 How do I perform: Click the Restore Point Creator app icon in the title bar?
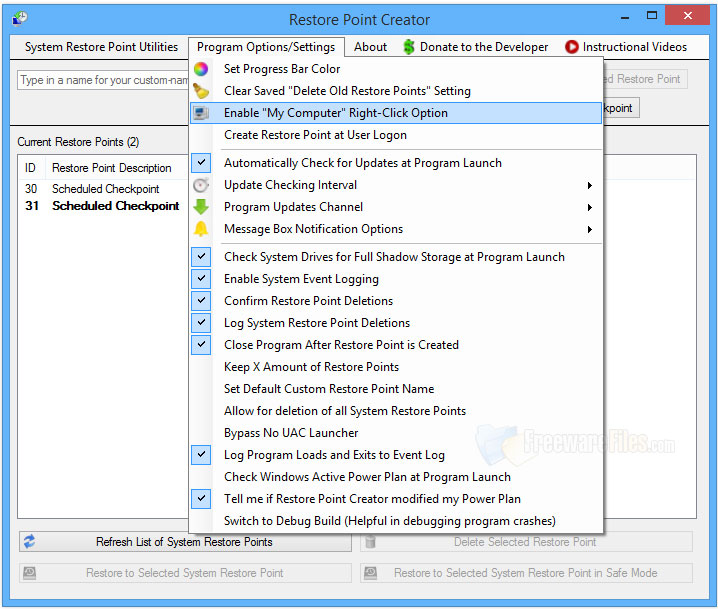coord(20,18)
